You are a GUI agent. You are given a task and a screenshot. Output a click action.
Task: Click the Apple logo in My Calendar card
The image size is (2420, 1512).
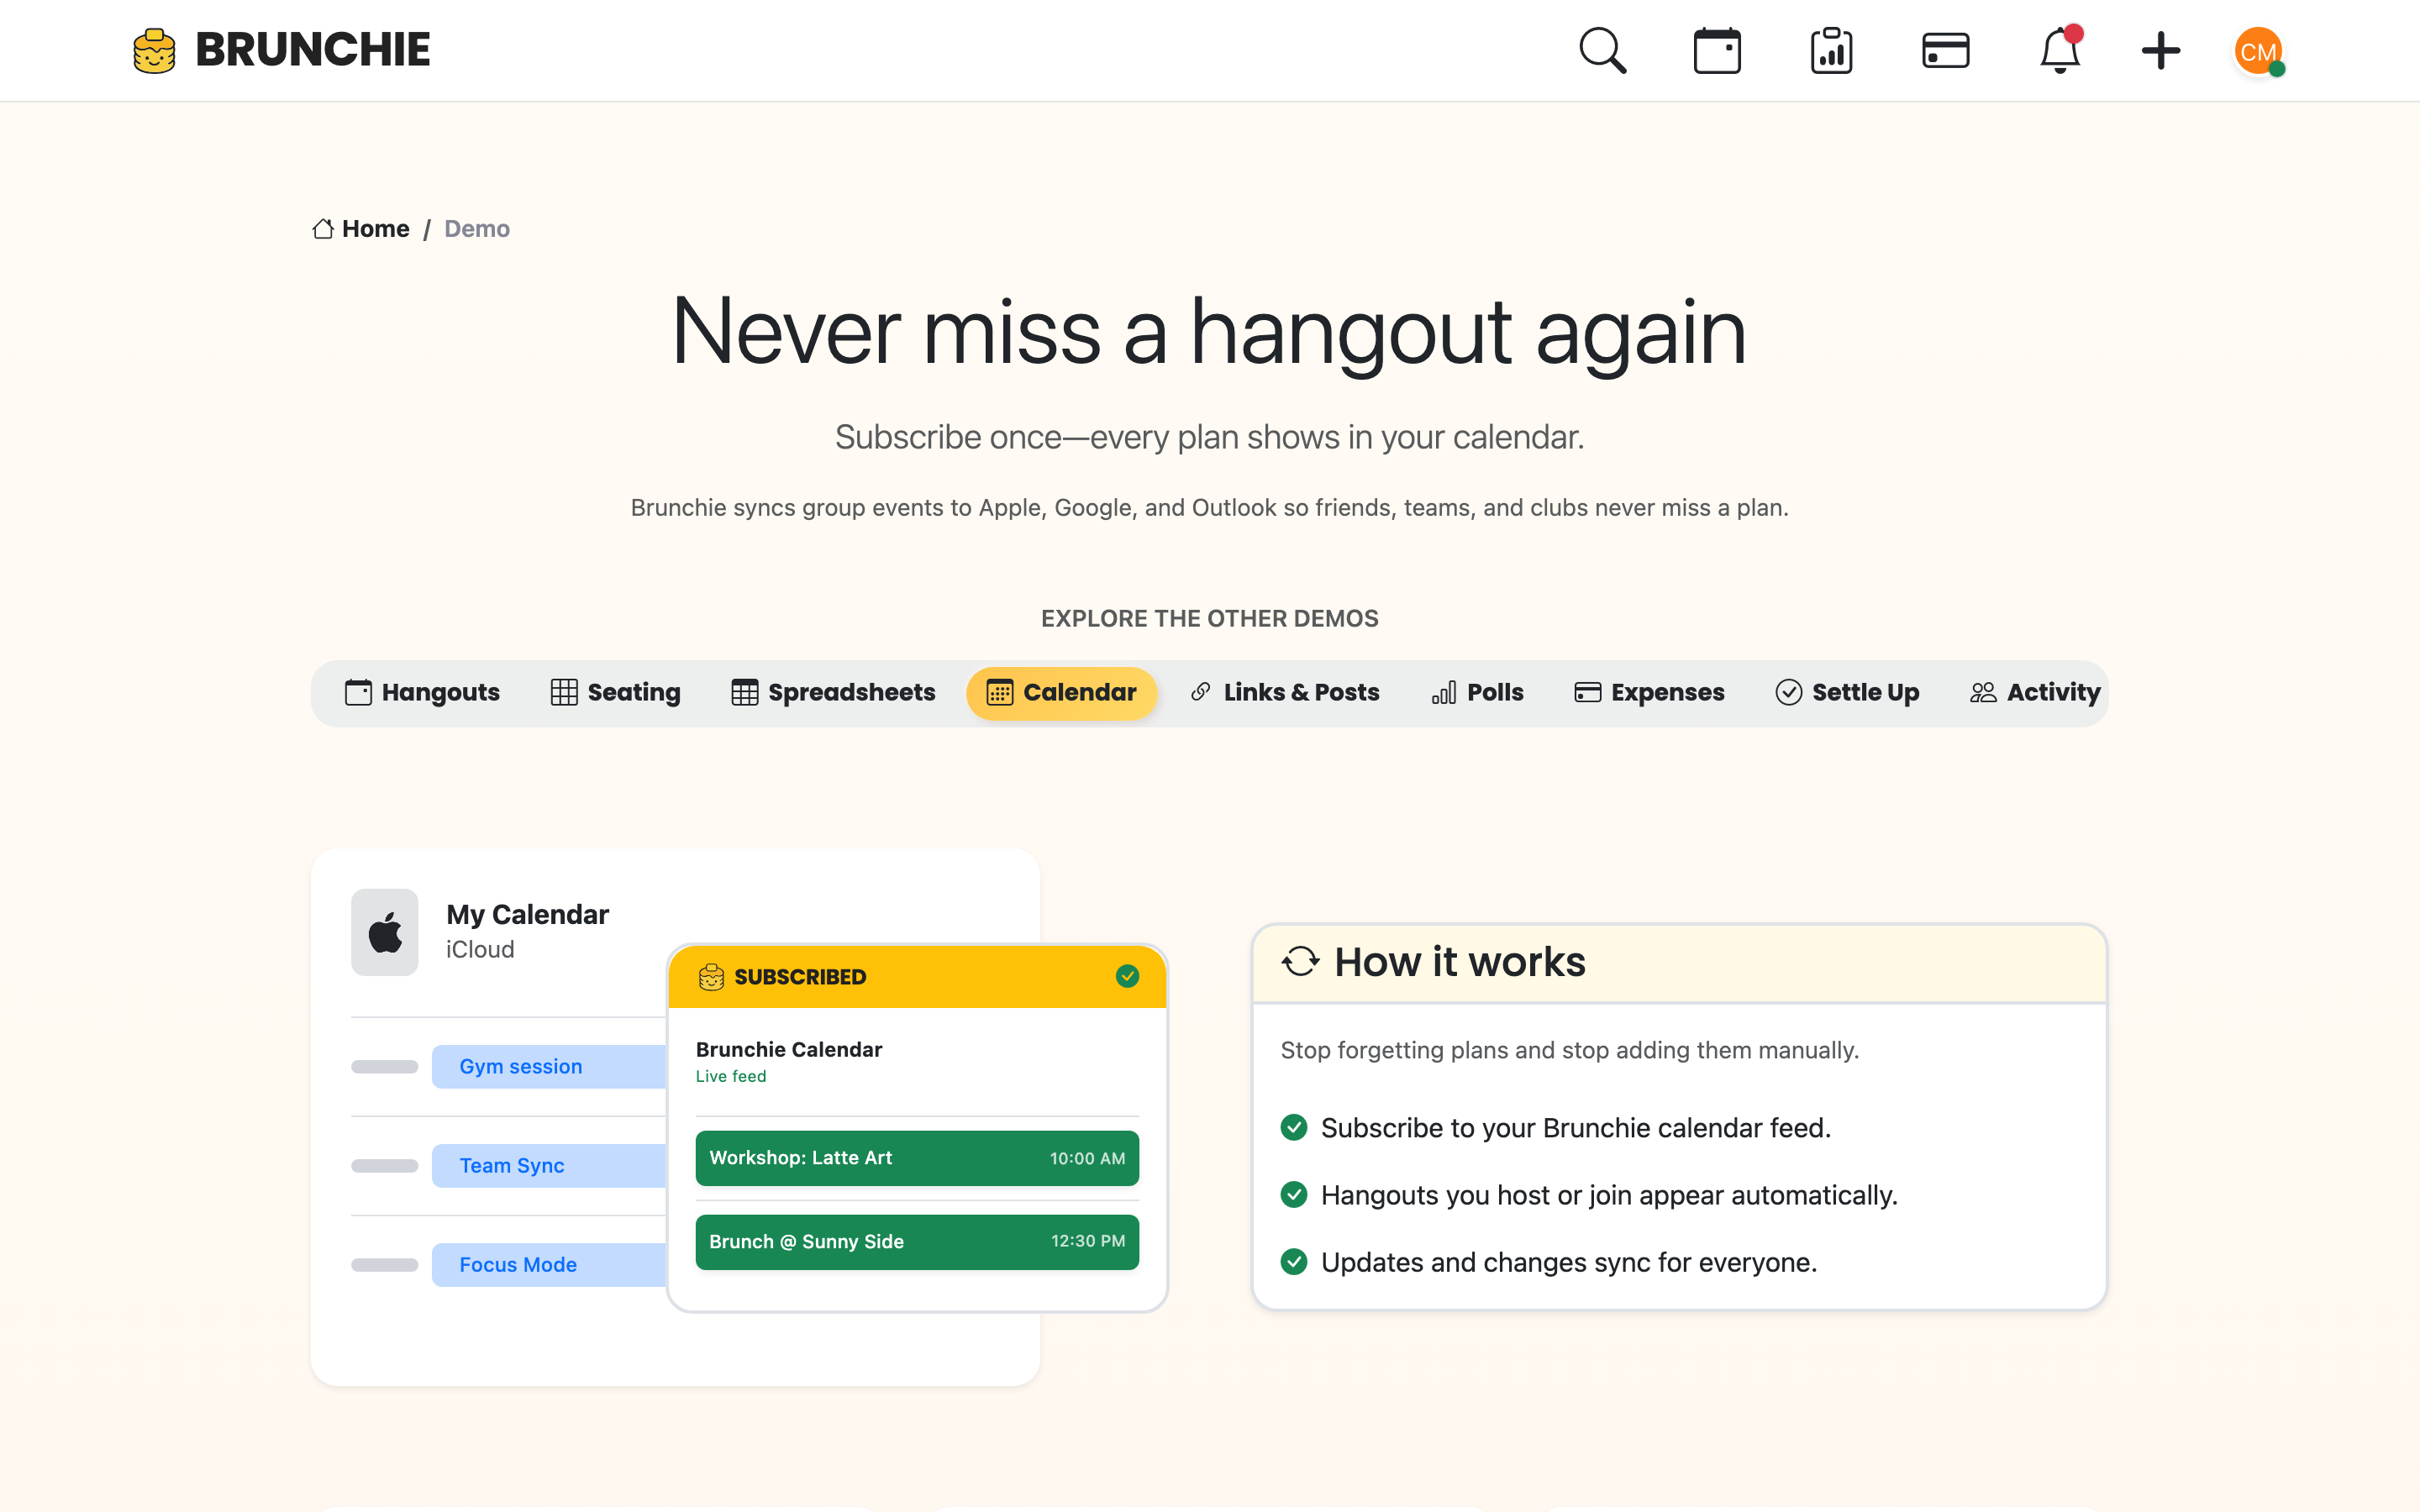click(385, 932)
